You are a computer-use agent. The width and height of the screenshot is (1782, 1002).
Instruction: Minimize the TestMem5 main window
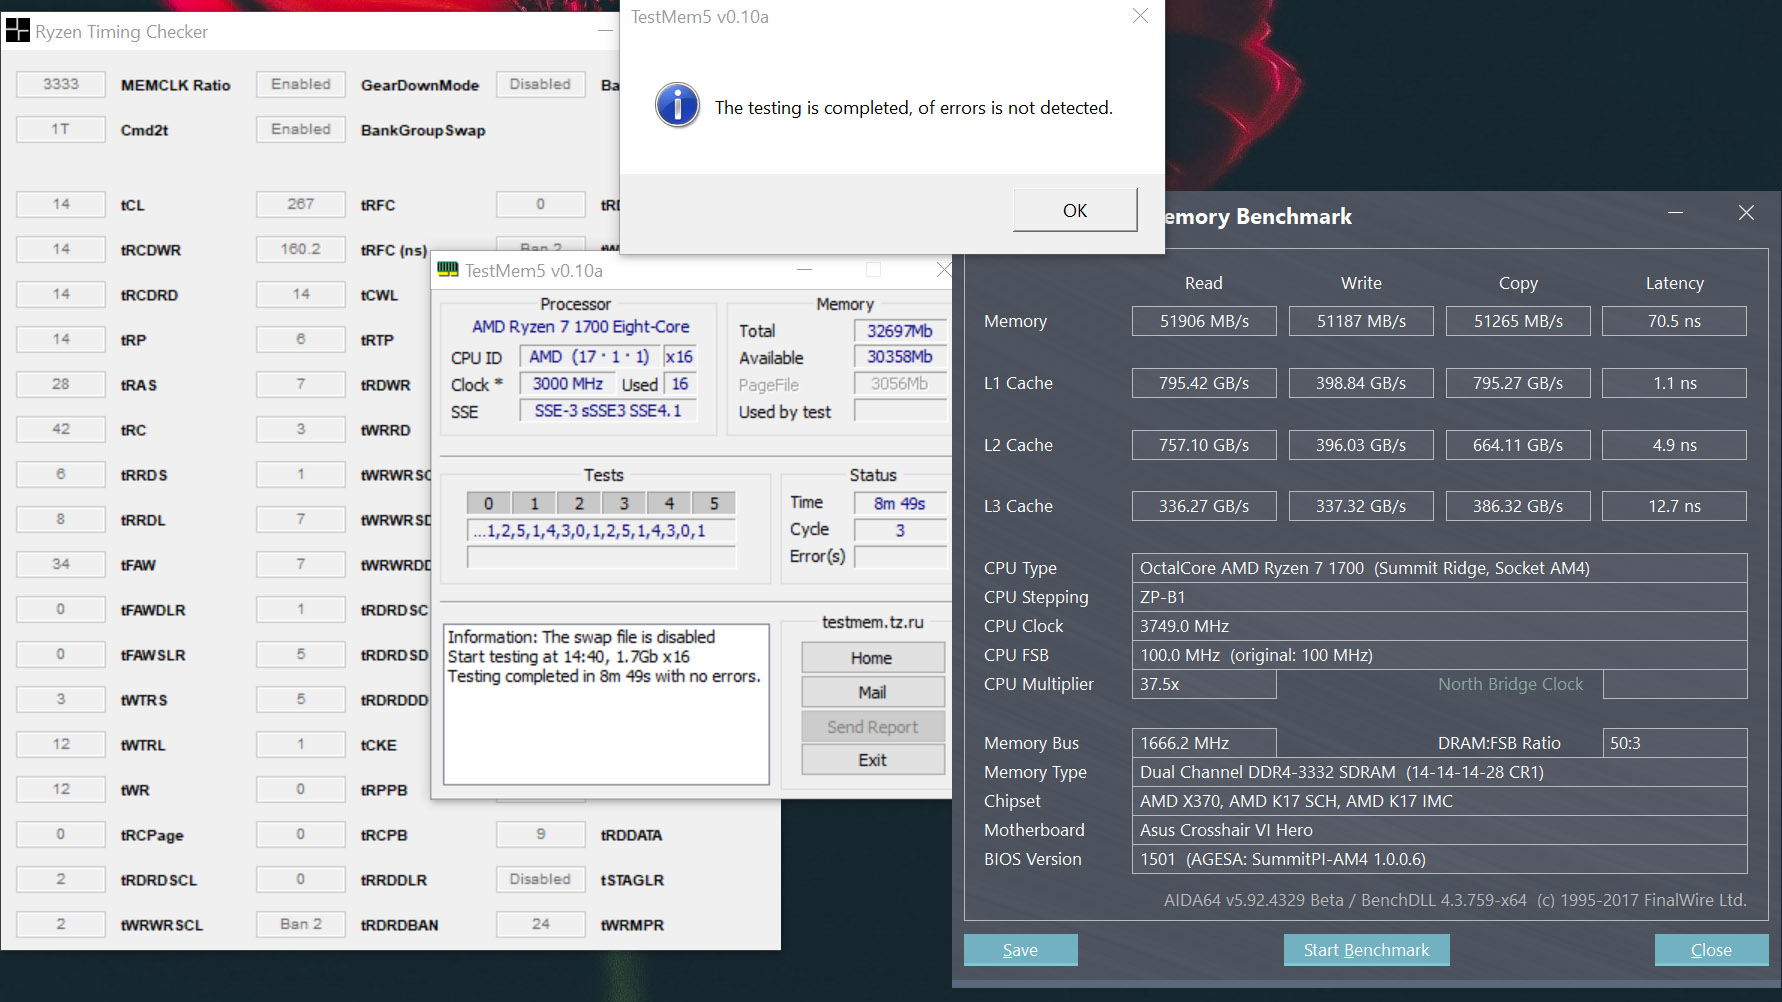coord(804,270)
